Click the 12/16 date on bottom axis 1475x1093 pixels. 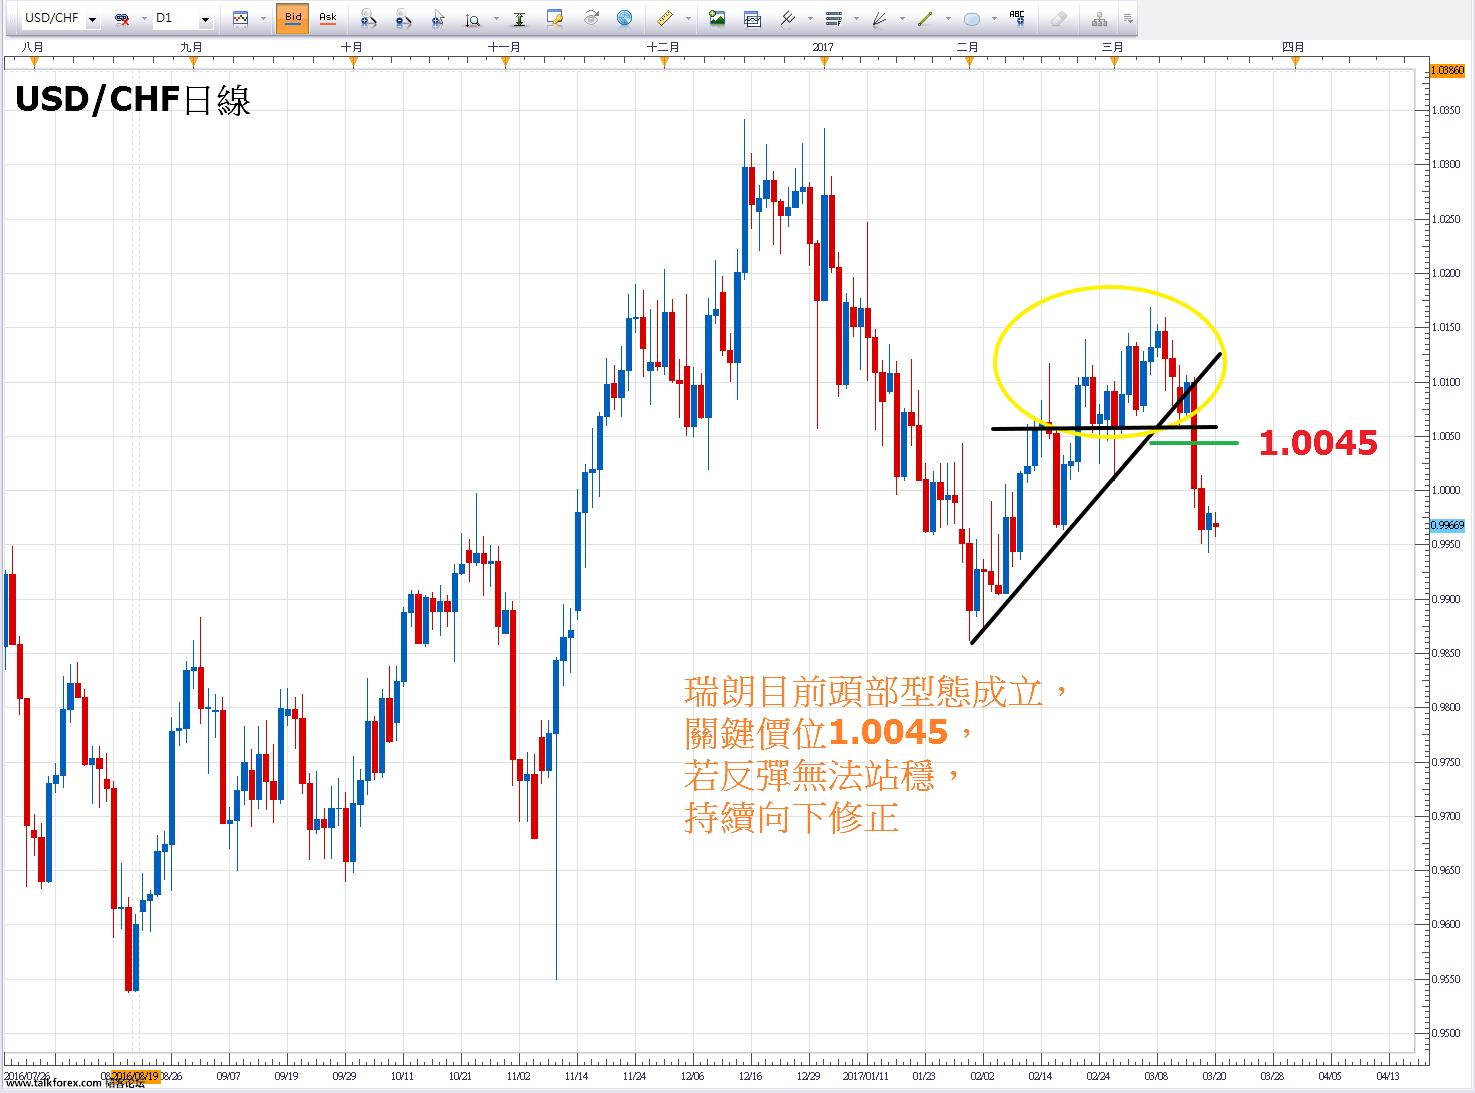click(751, 1076)
